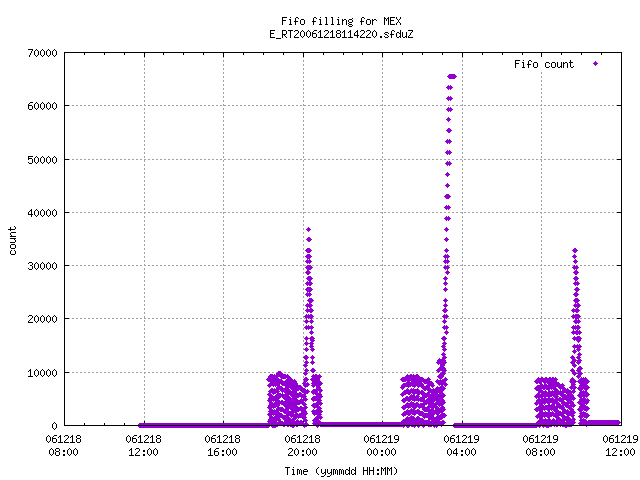Click the x-axis tick '061219 04:00'

coord(462,446)
